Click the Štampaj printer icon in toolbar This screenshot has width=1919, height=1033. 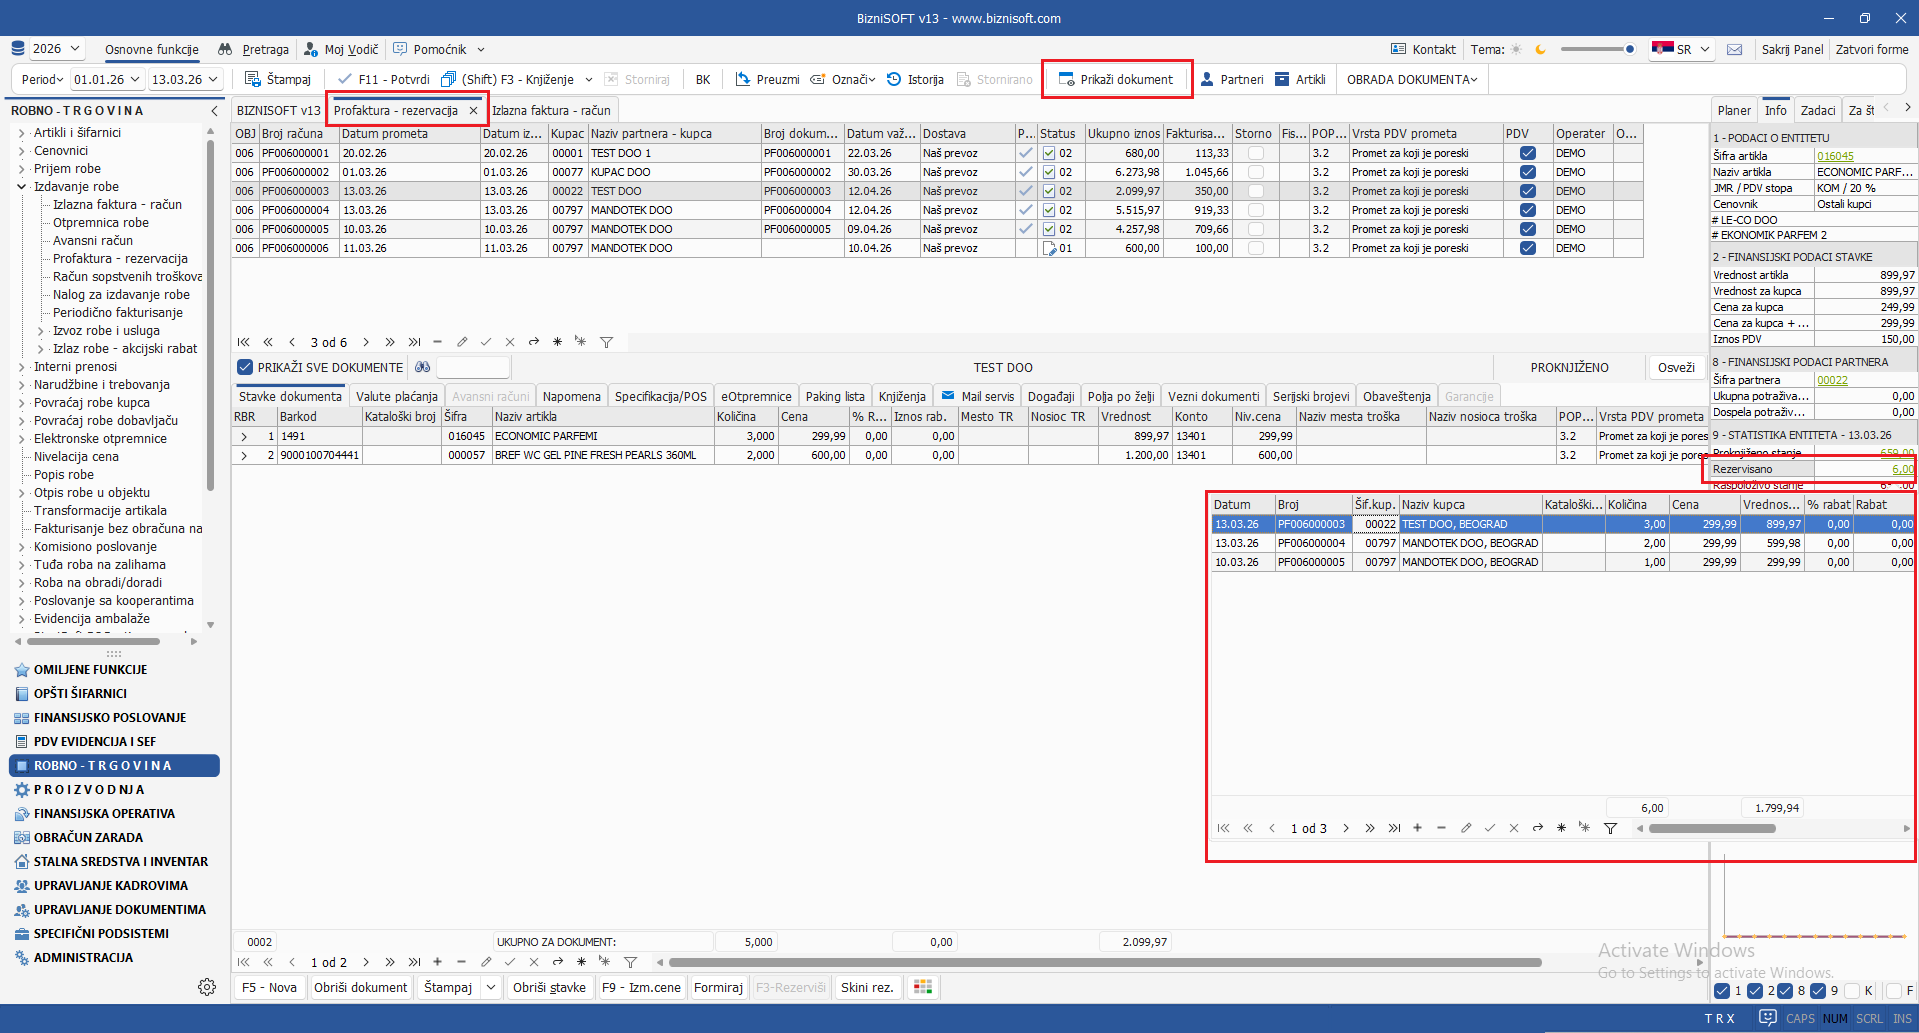(253, 79)
